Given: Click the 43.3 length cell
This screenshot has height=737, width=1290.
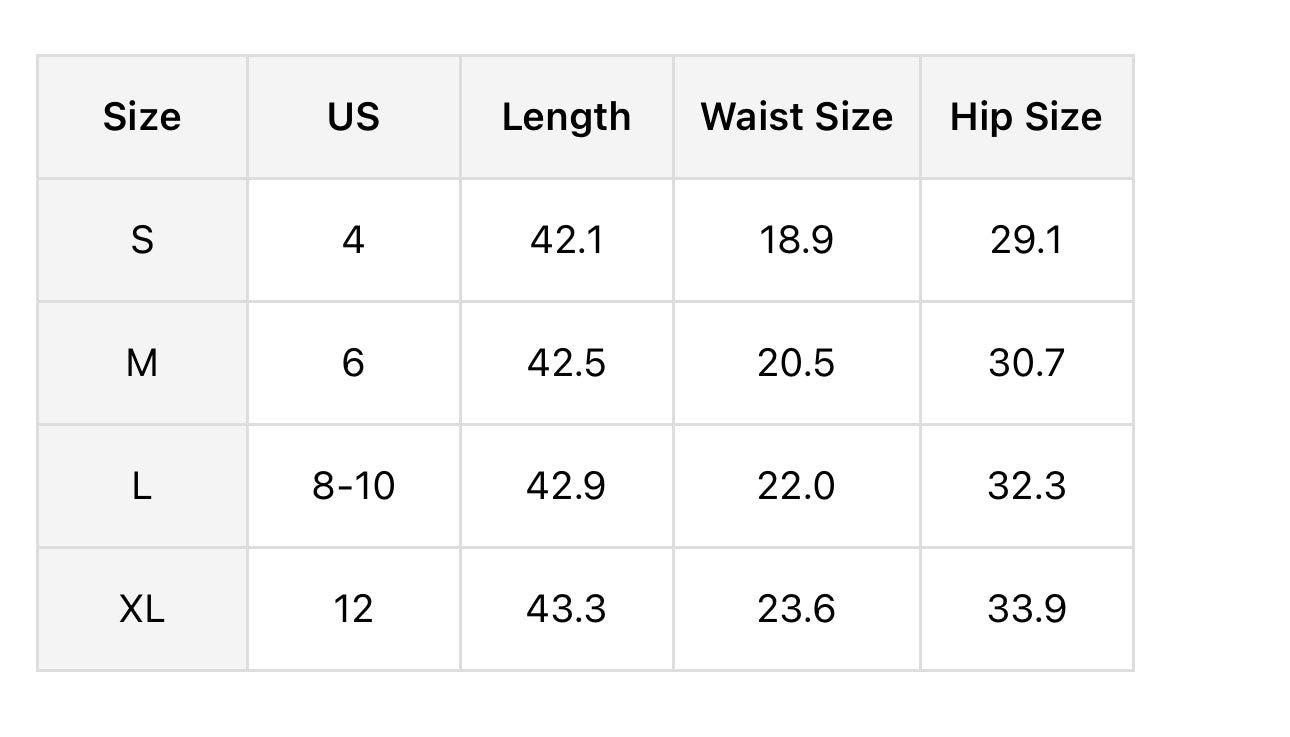Looking at the screenshot, I should coord(566,609).
